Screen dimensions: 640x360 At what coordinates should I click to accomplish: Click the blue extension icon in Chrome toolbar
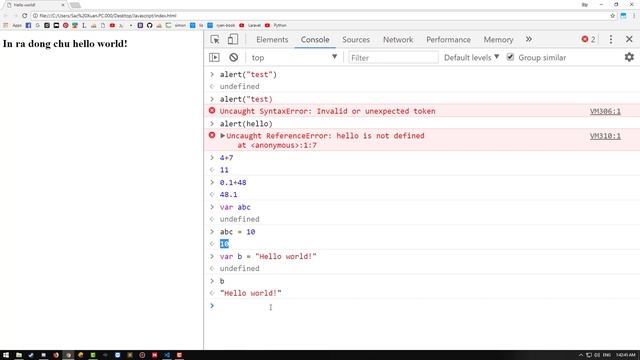point(623,16)
